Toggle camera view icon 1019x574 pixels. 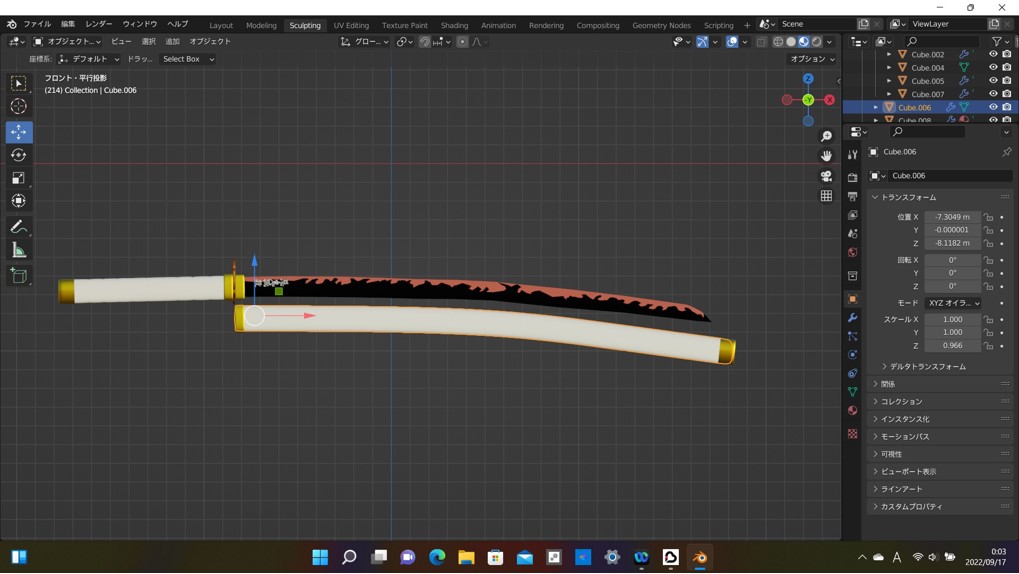click(x=826, y=176)
